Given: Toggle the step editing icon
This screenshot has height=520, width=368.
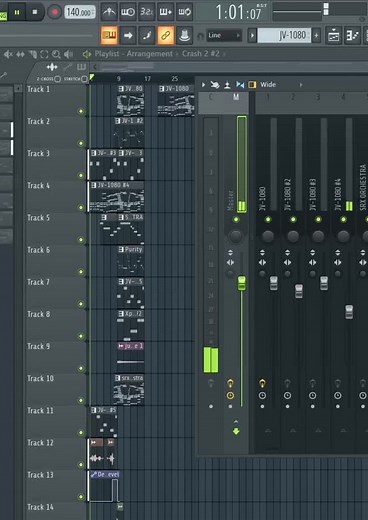Looking at the screenshot, I should pos(147,35).
